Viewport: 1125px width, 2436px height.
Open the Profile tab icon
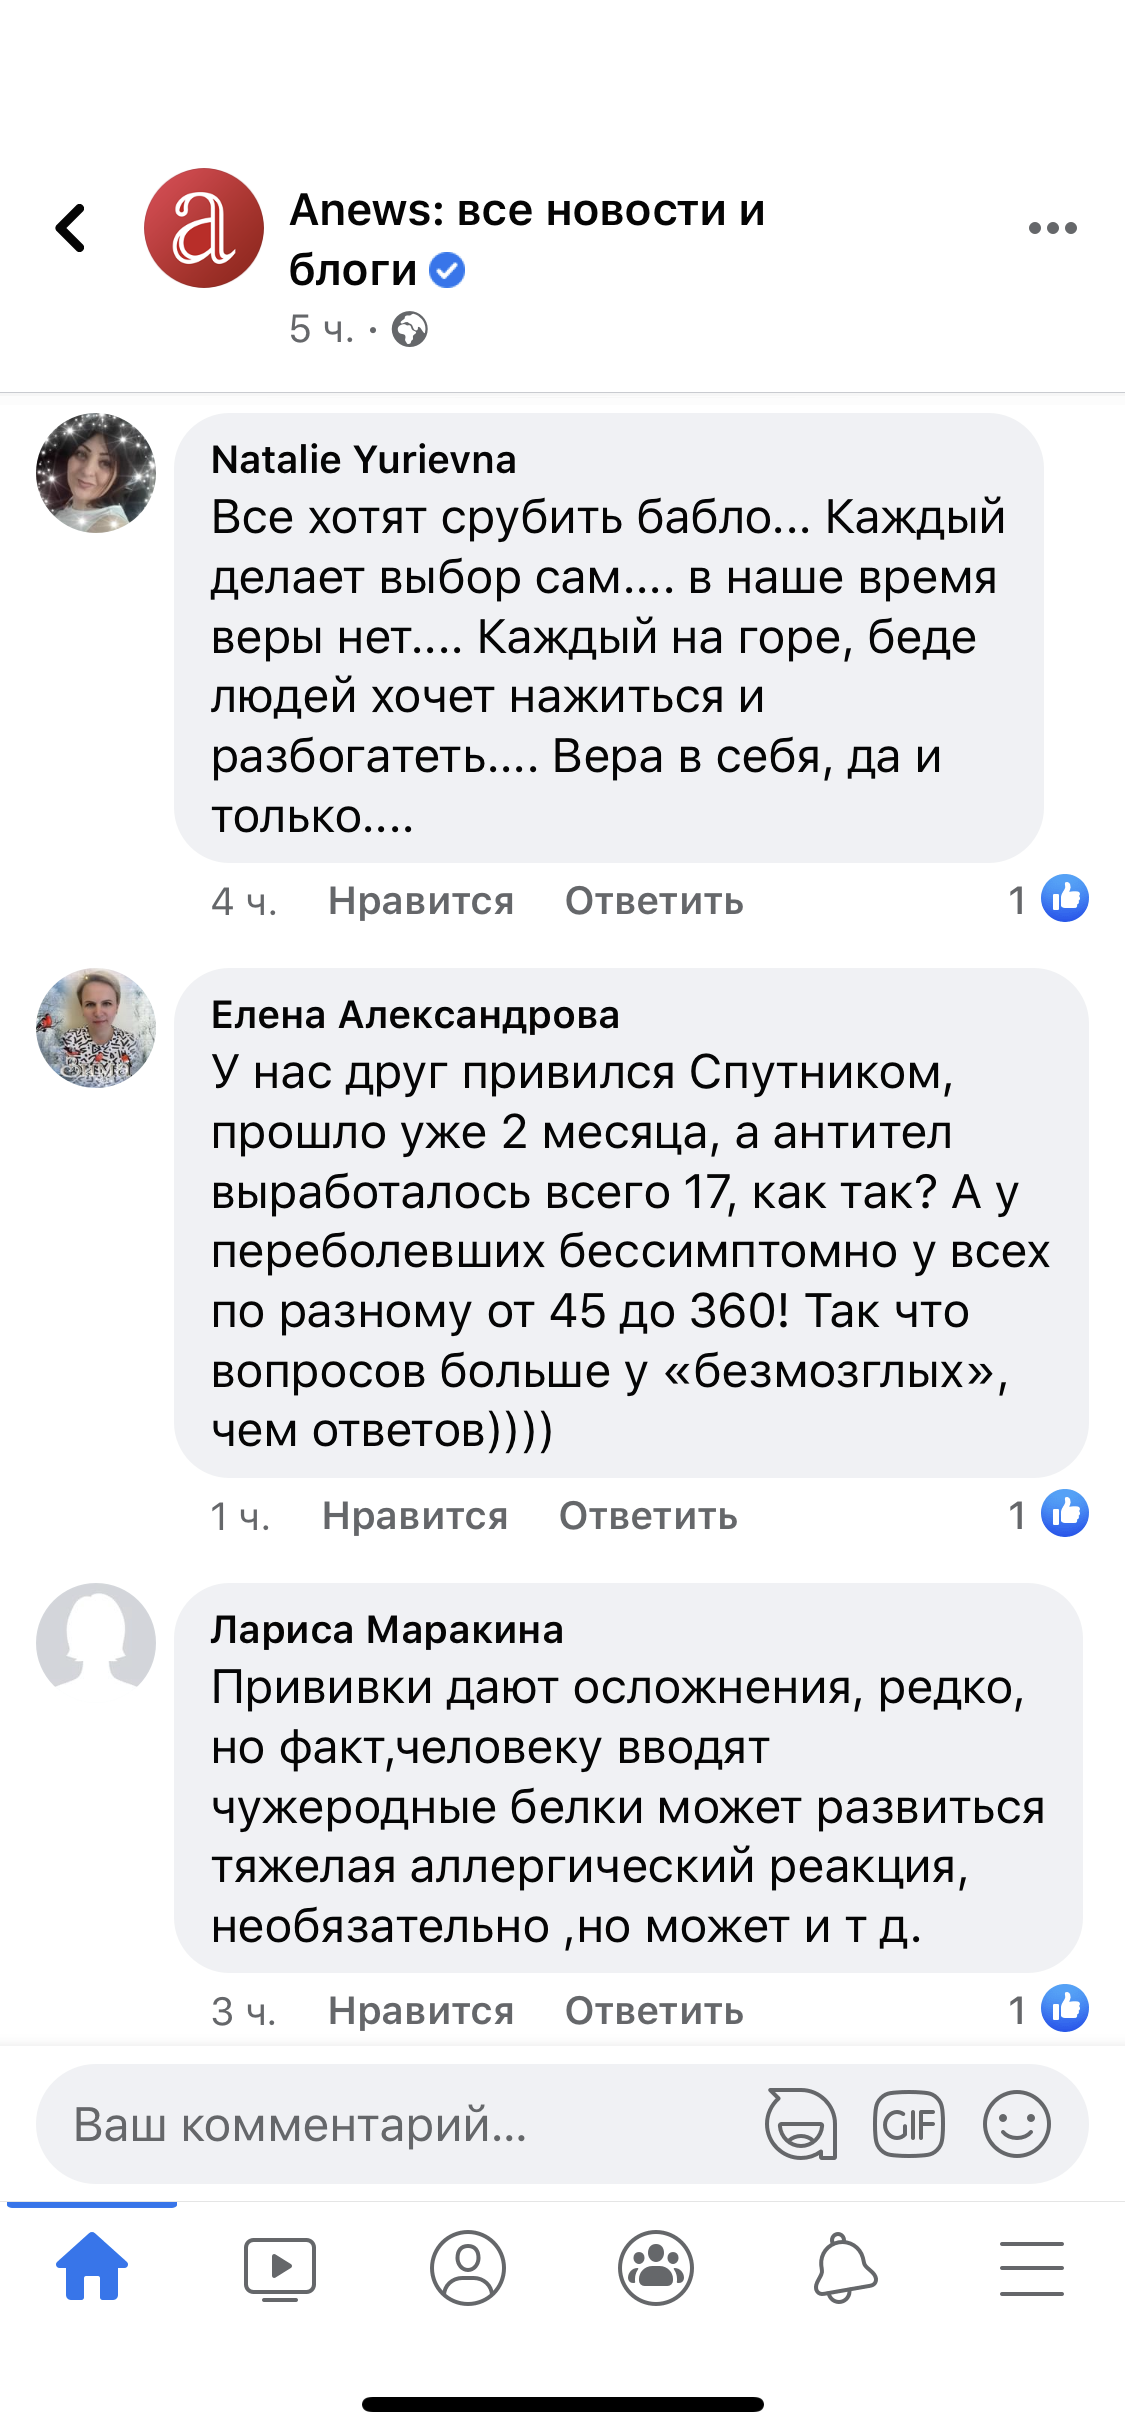click(x=468, y=2268)
